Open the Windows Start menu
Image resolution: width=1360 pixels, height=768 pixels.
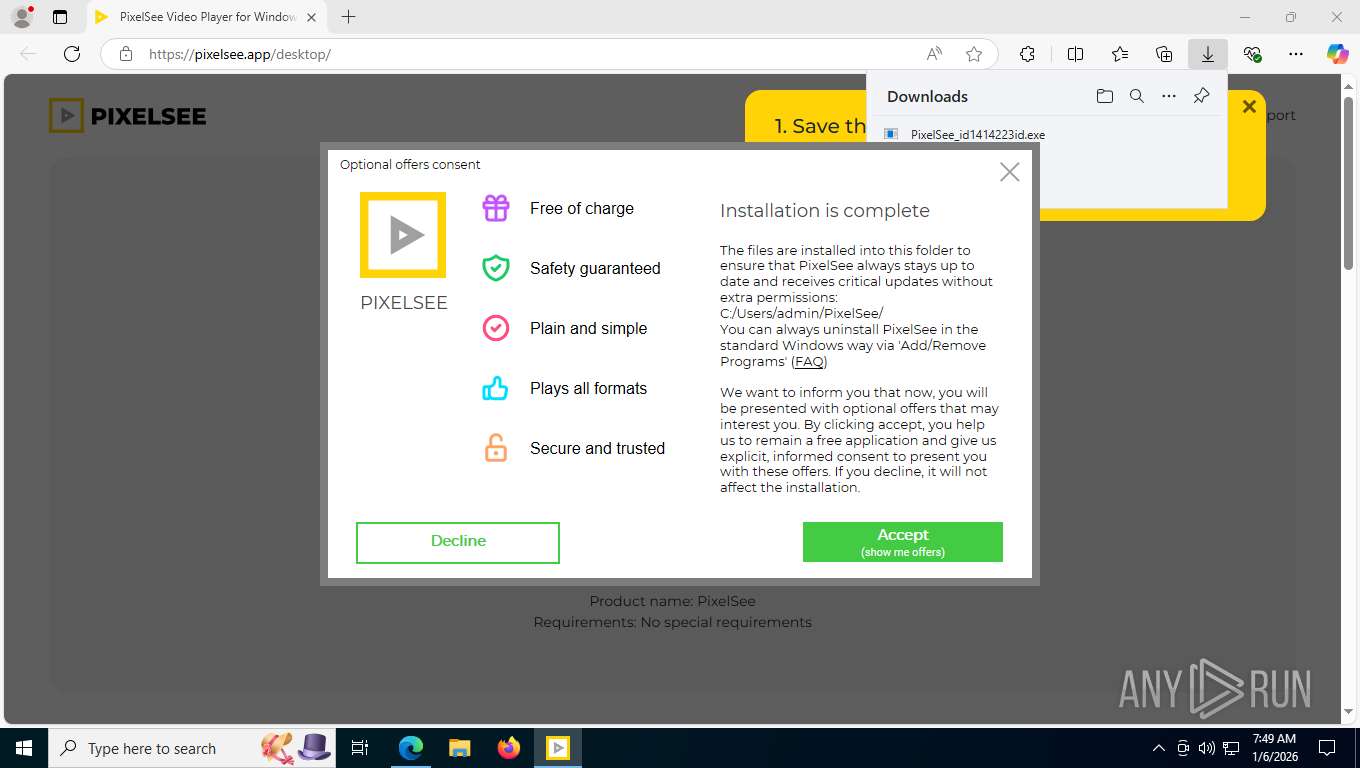(24, 748)
